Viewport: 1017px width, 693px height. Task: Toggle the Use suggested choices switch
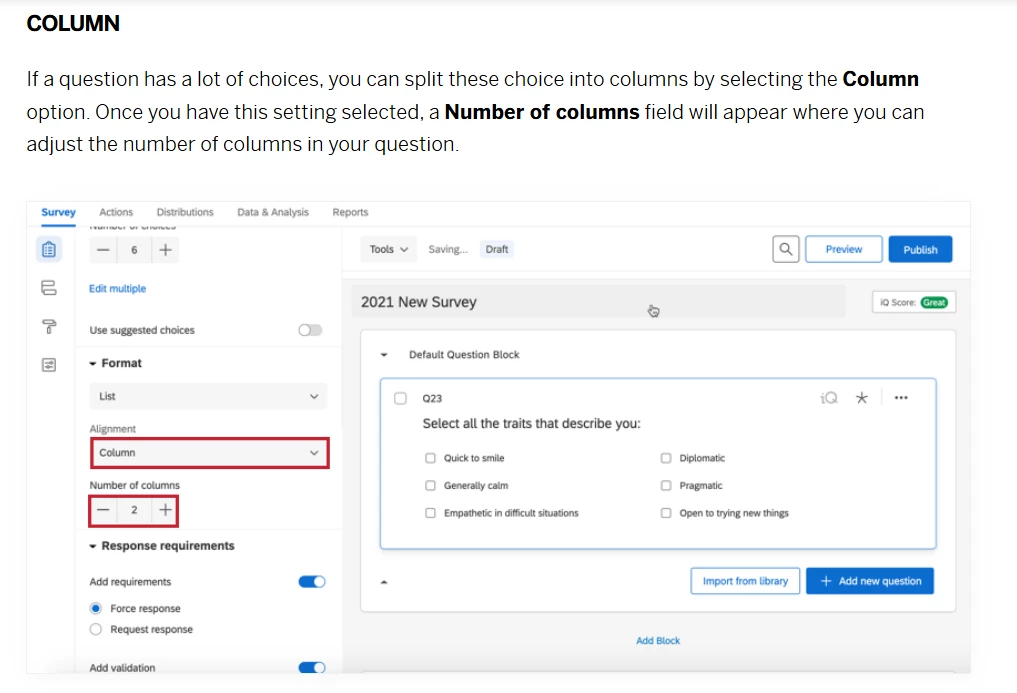click(x=310, y=330)
